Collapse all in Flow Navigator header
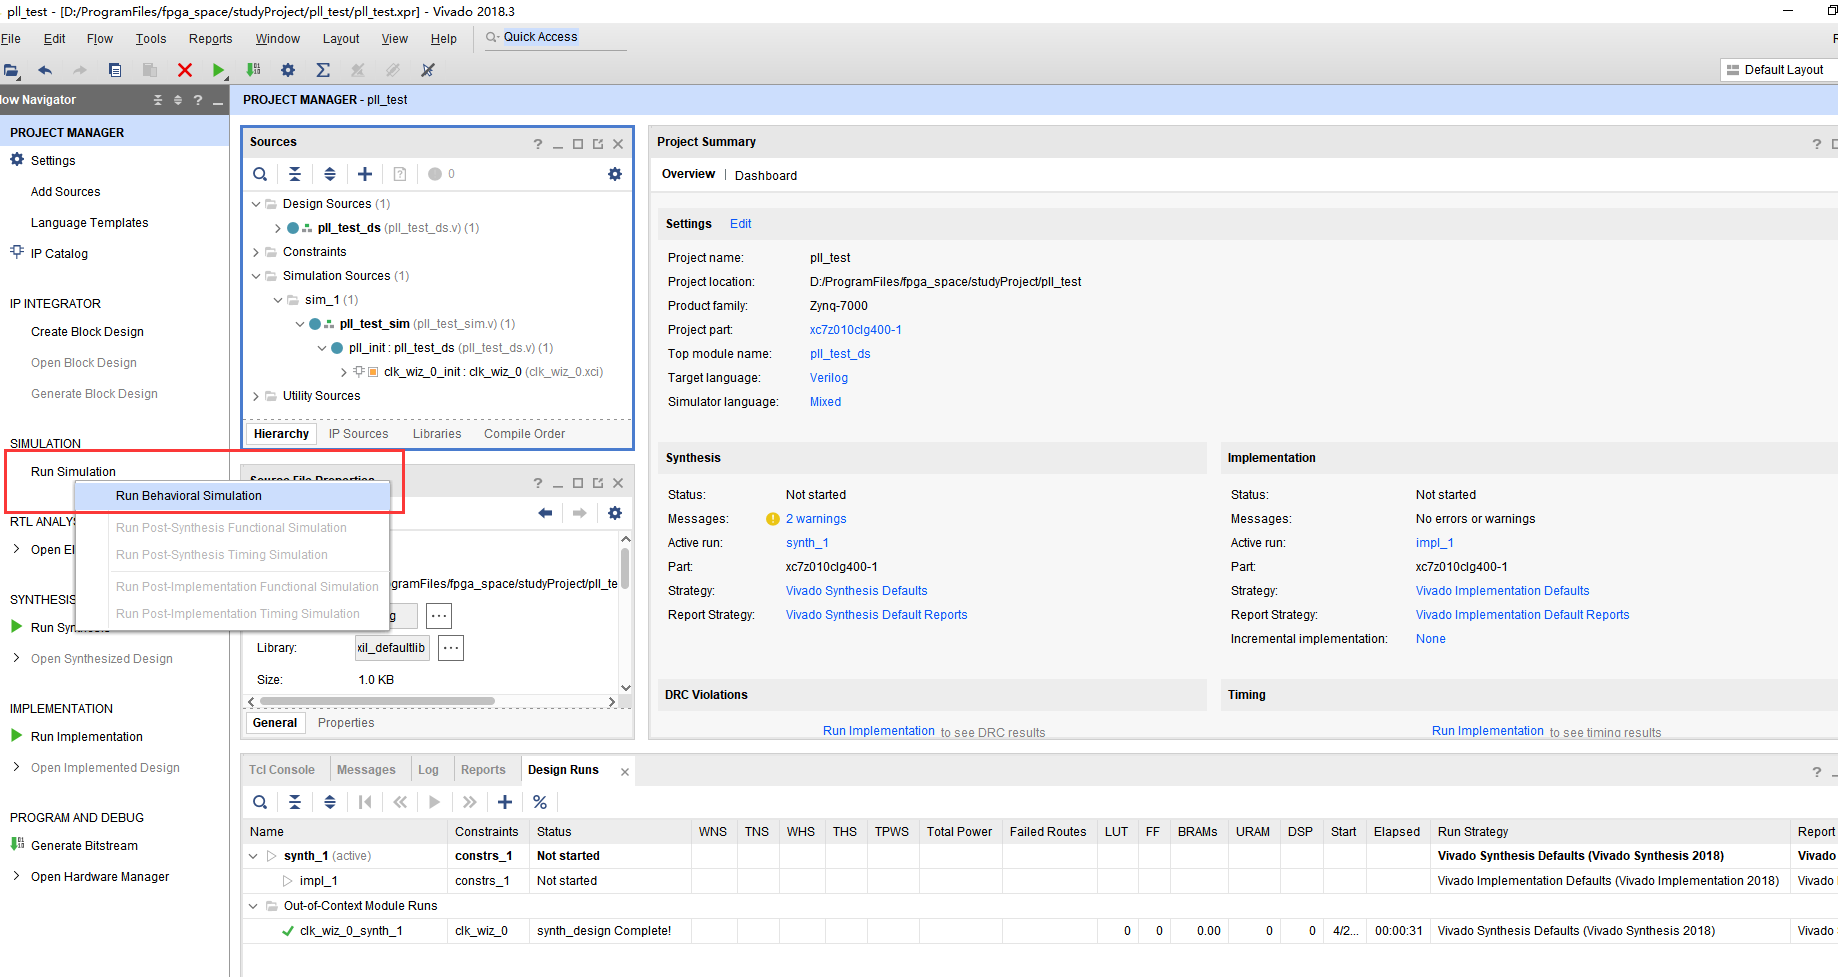This screenshot has height=977, width=1838. 157,100
